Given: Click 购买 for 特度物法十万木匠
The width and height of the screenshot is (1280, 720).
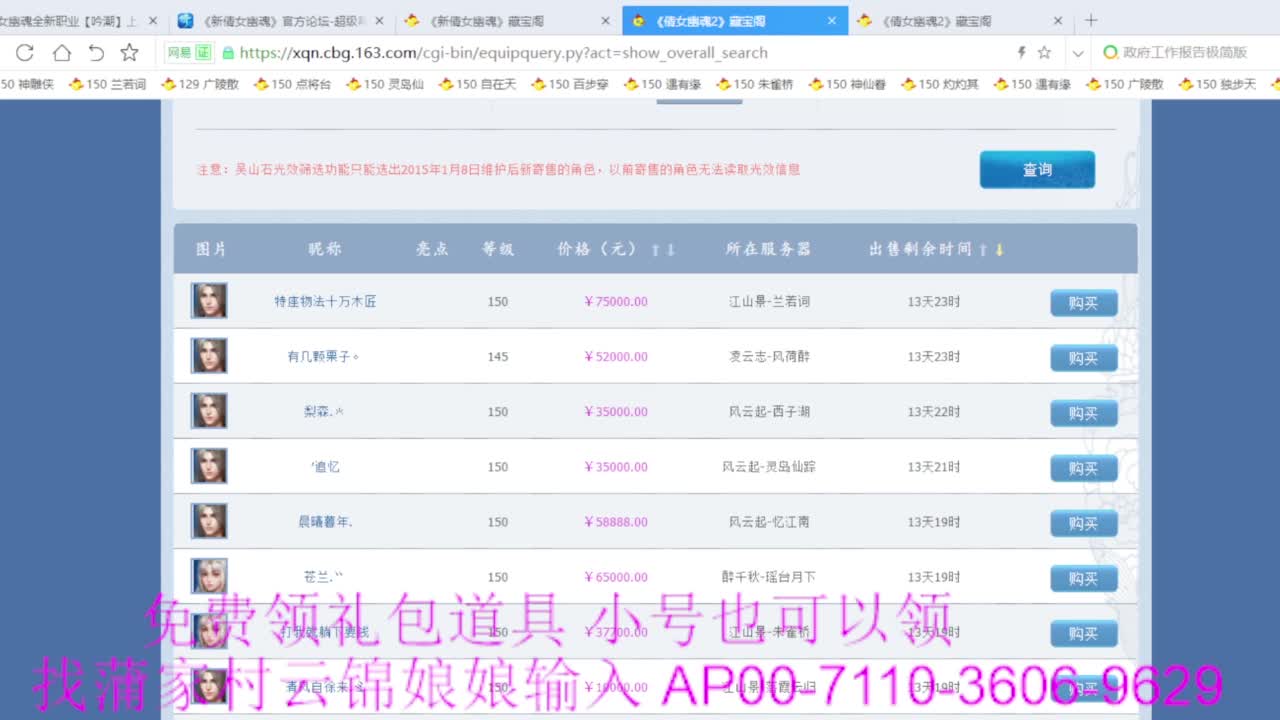Looking at the screenshot, I should tap(1084, 302).
